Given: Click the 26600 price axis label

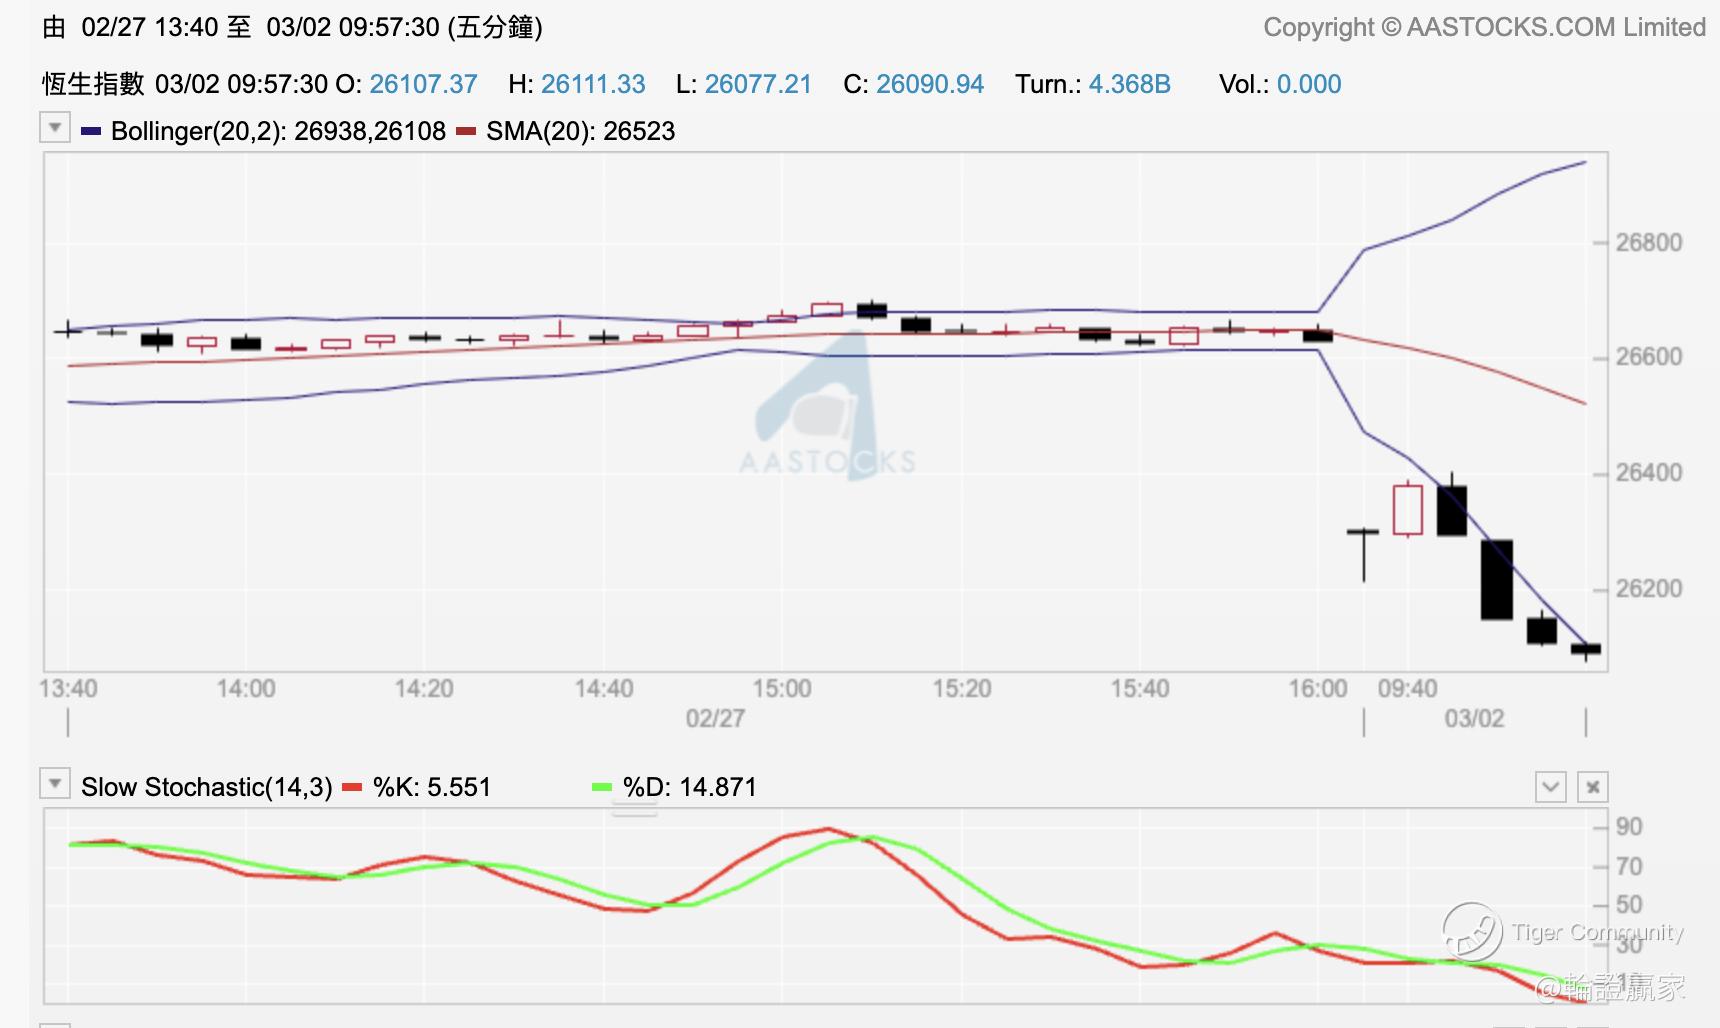Looking at the screenshot, I should point(1649,357).
